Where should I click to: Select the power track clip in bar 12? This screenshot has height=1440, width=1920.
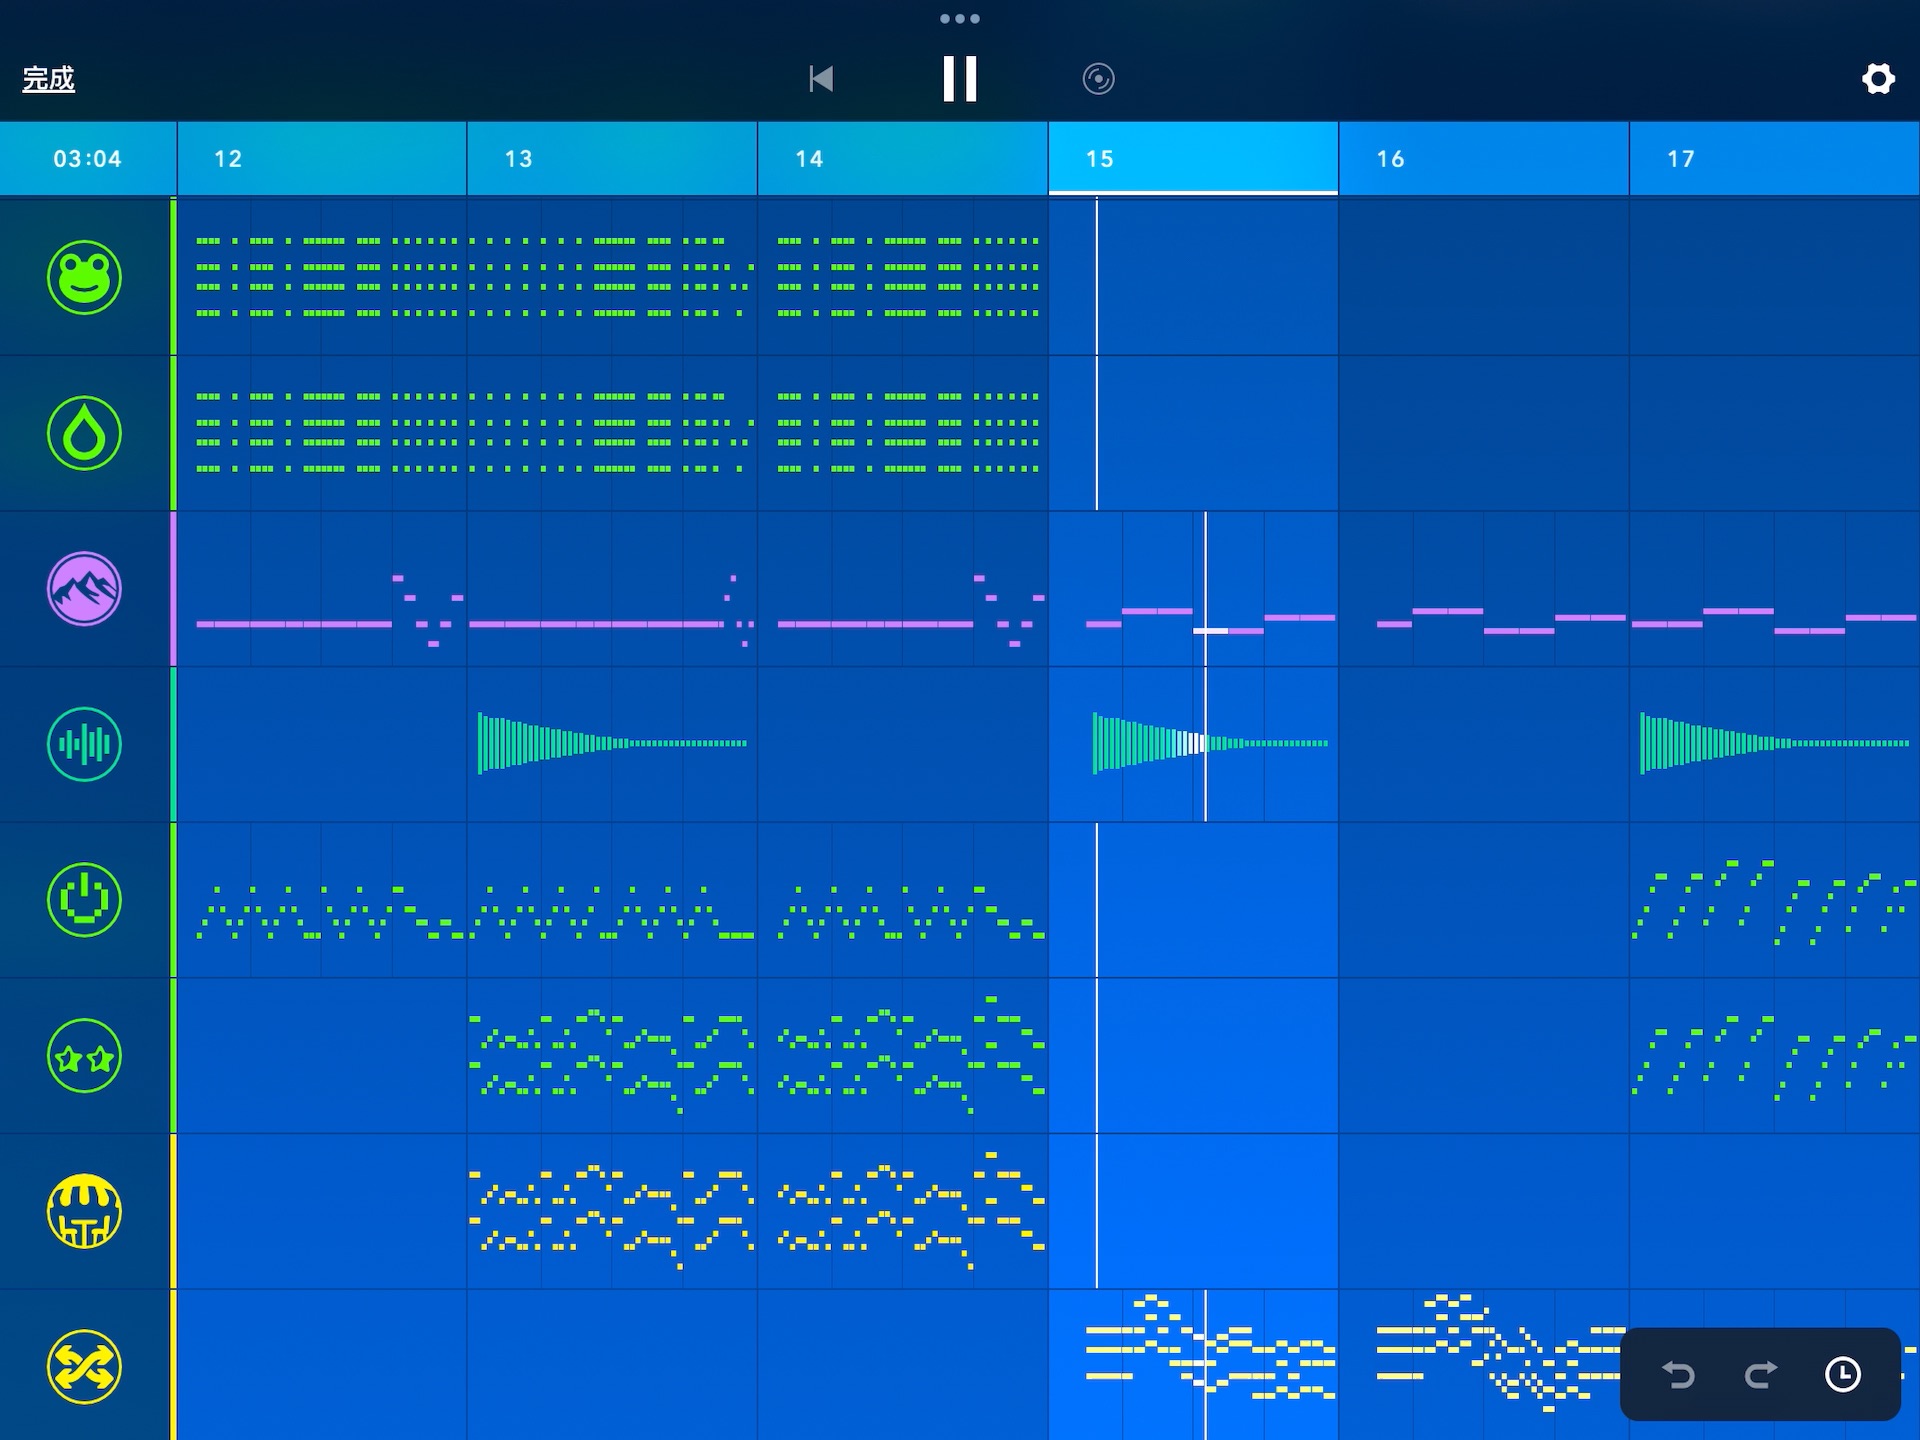tap(322, 900)
